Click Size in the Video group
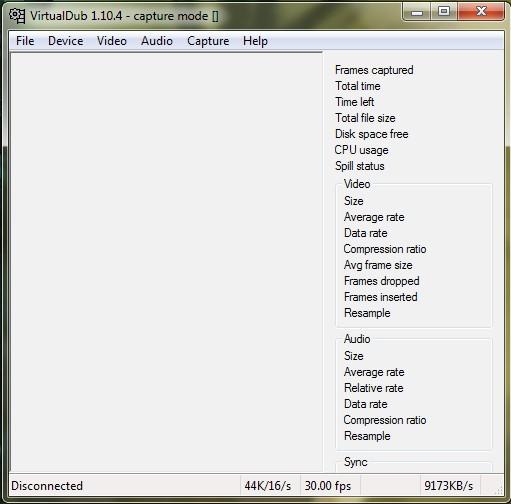Image resolution: width=511 pixels, height=504 pixels. [x=354, y=201]
